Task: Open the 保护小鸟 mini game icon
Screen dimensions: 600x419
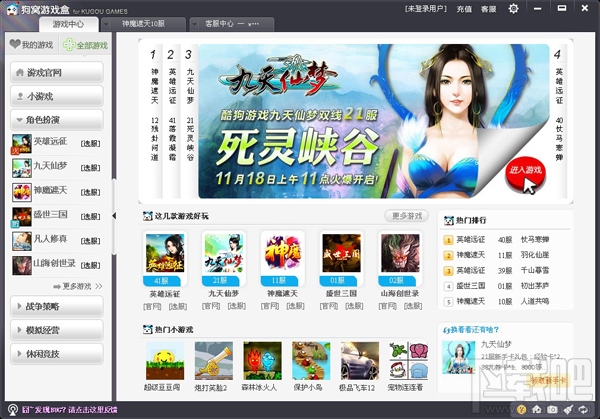Action: tap(311, 361)
